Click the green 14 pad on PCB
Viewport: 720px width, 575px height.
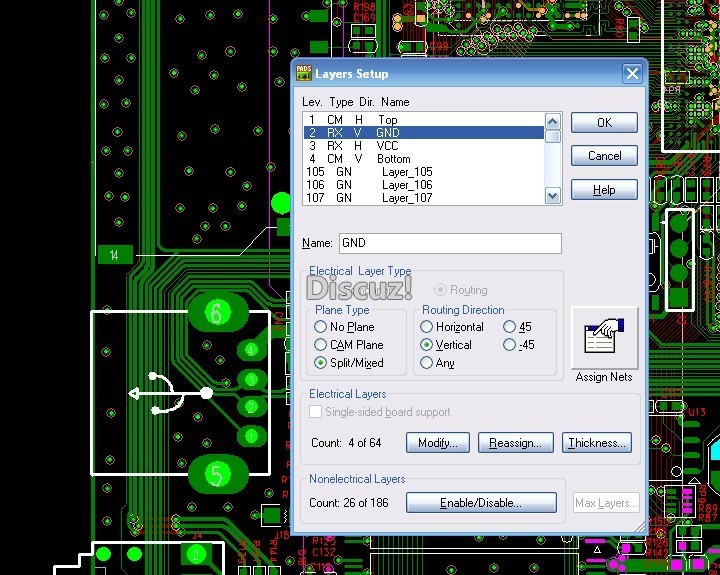(115, 255)
